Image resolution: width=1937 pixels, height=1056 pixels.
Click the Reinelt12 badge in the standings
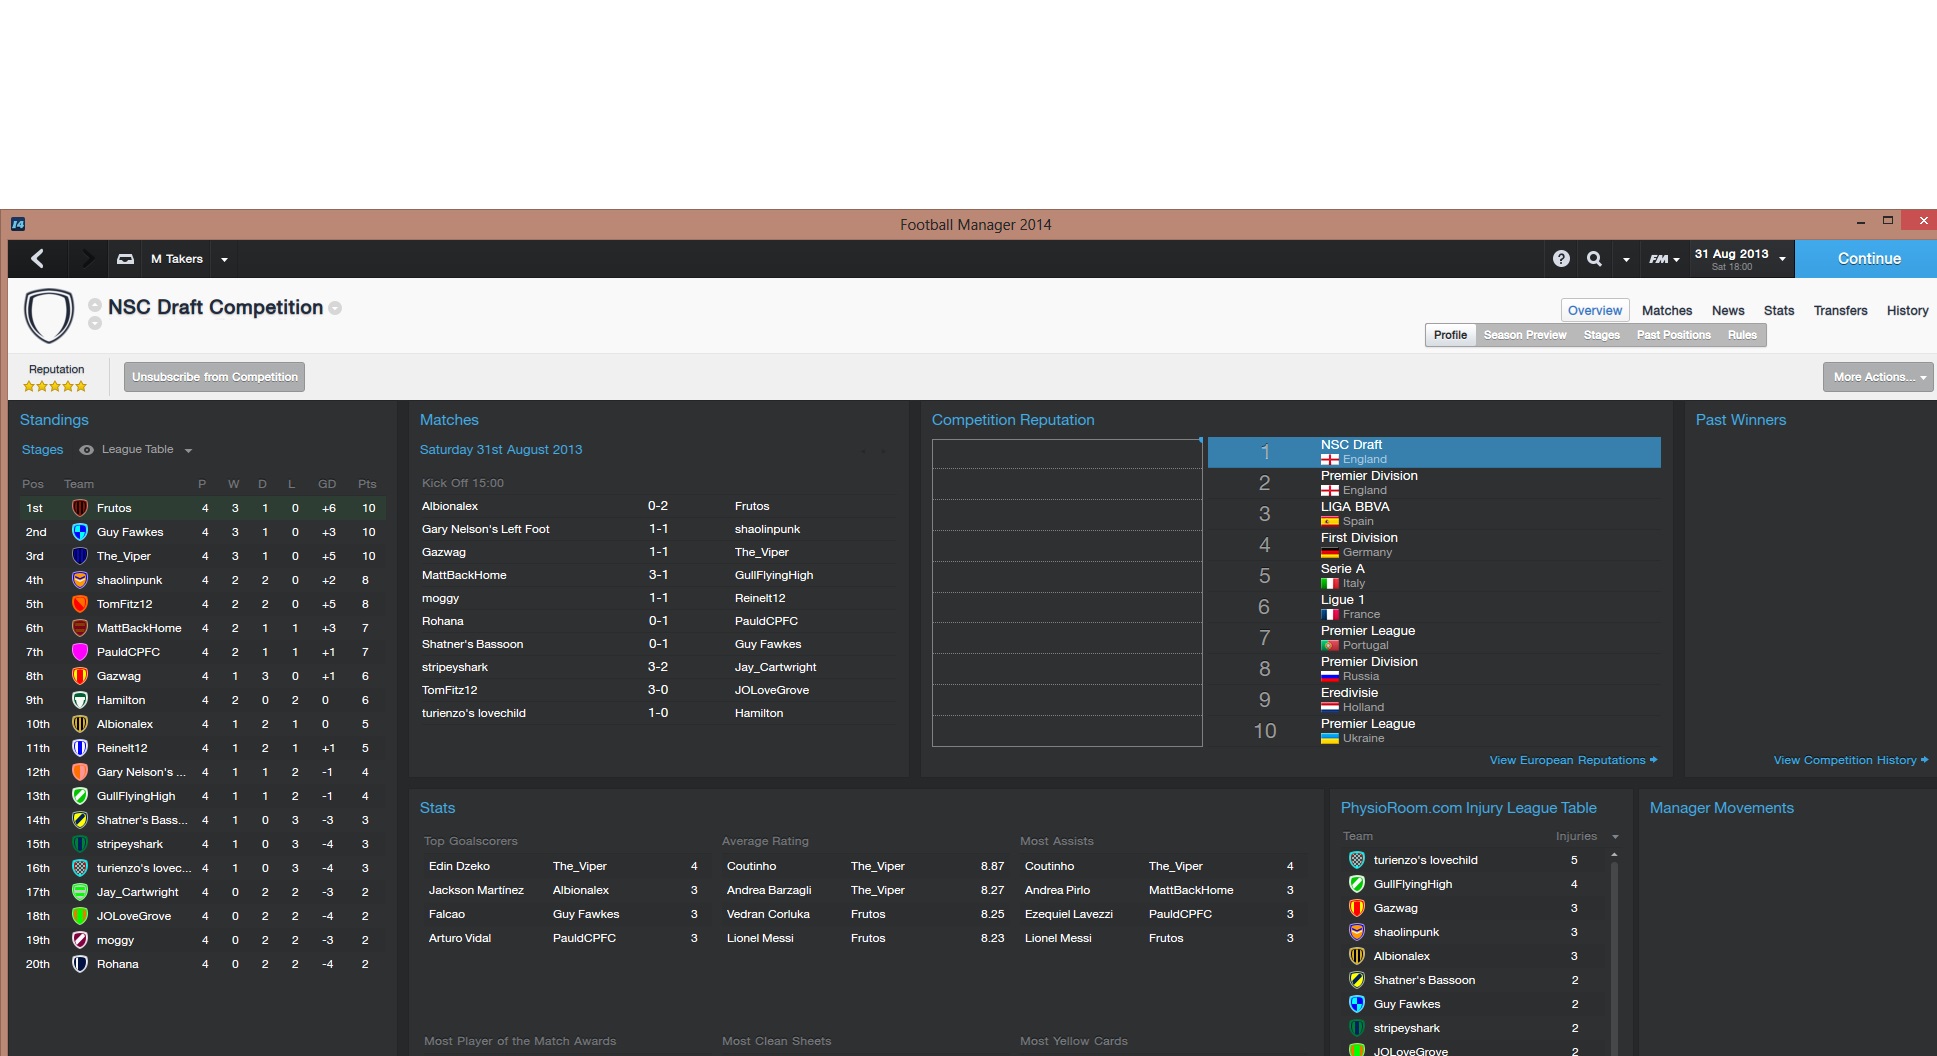point(80,748)
